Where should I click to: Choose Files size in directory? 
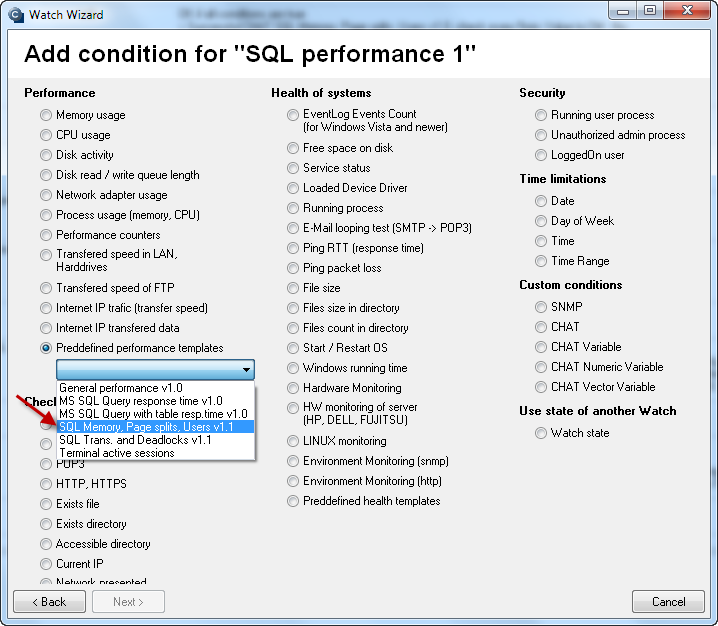293,308
